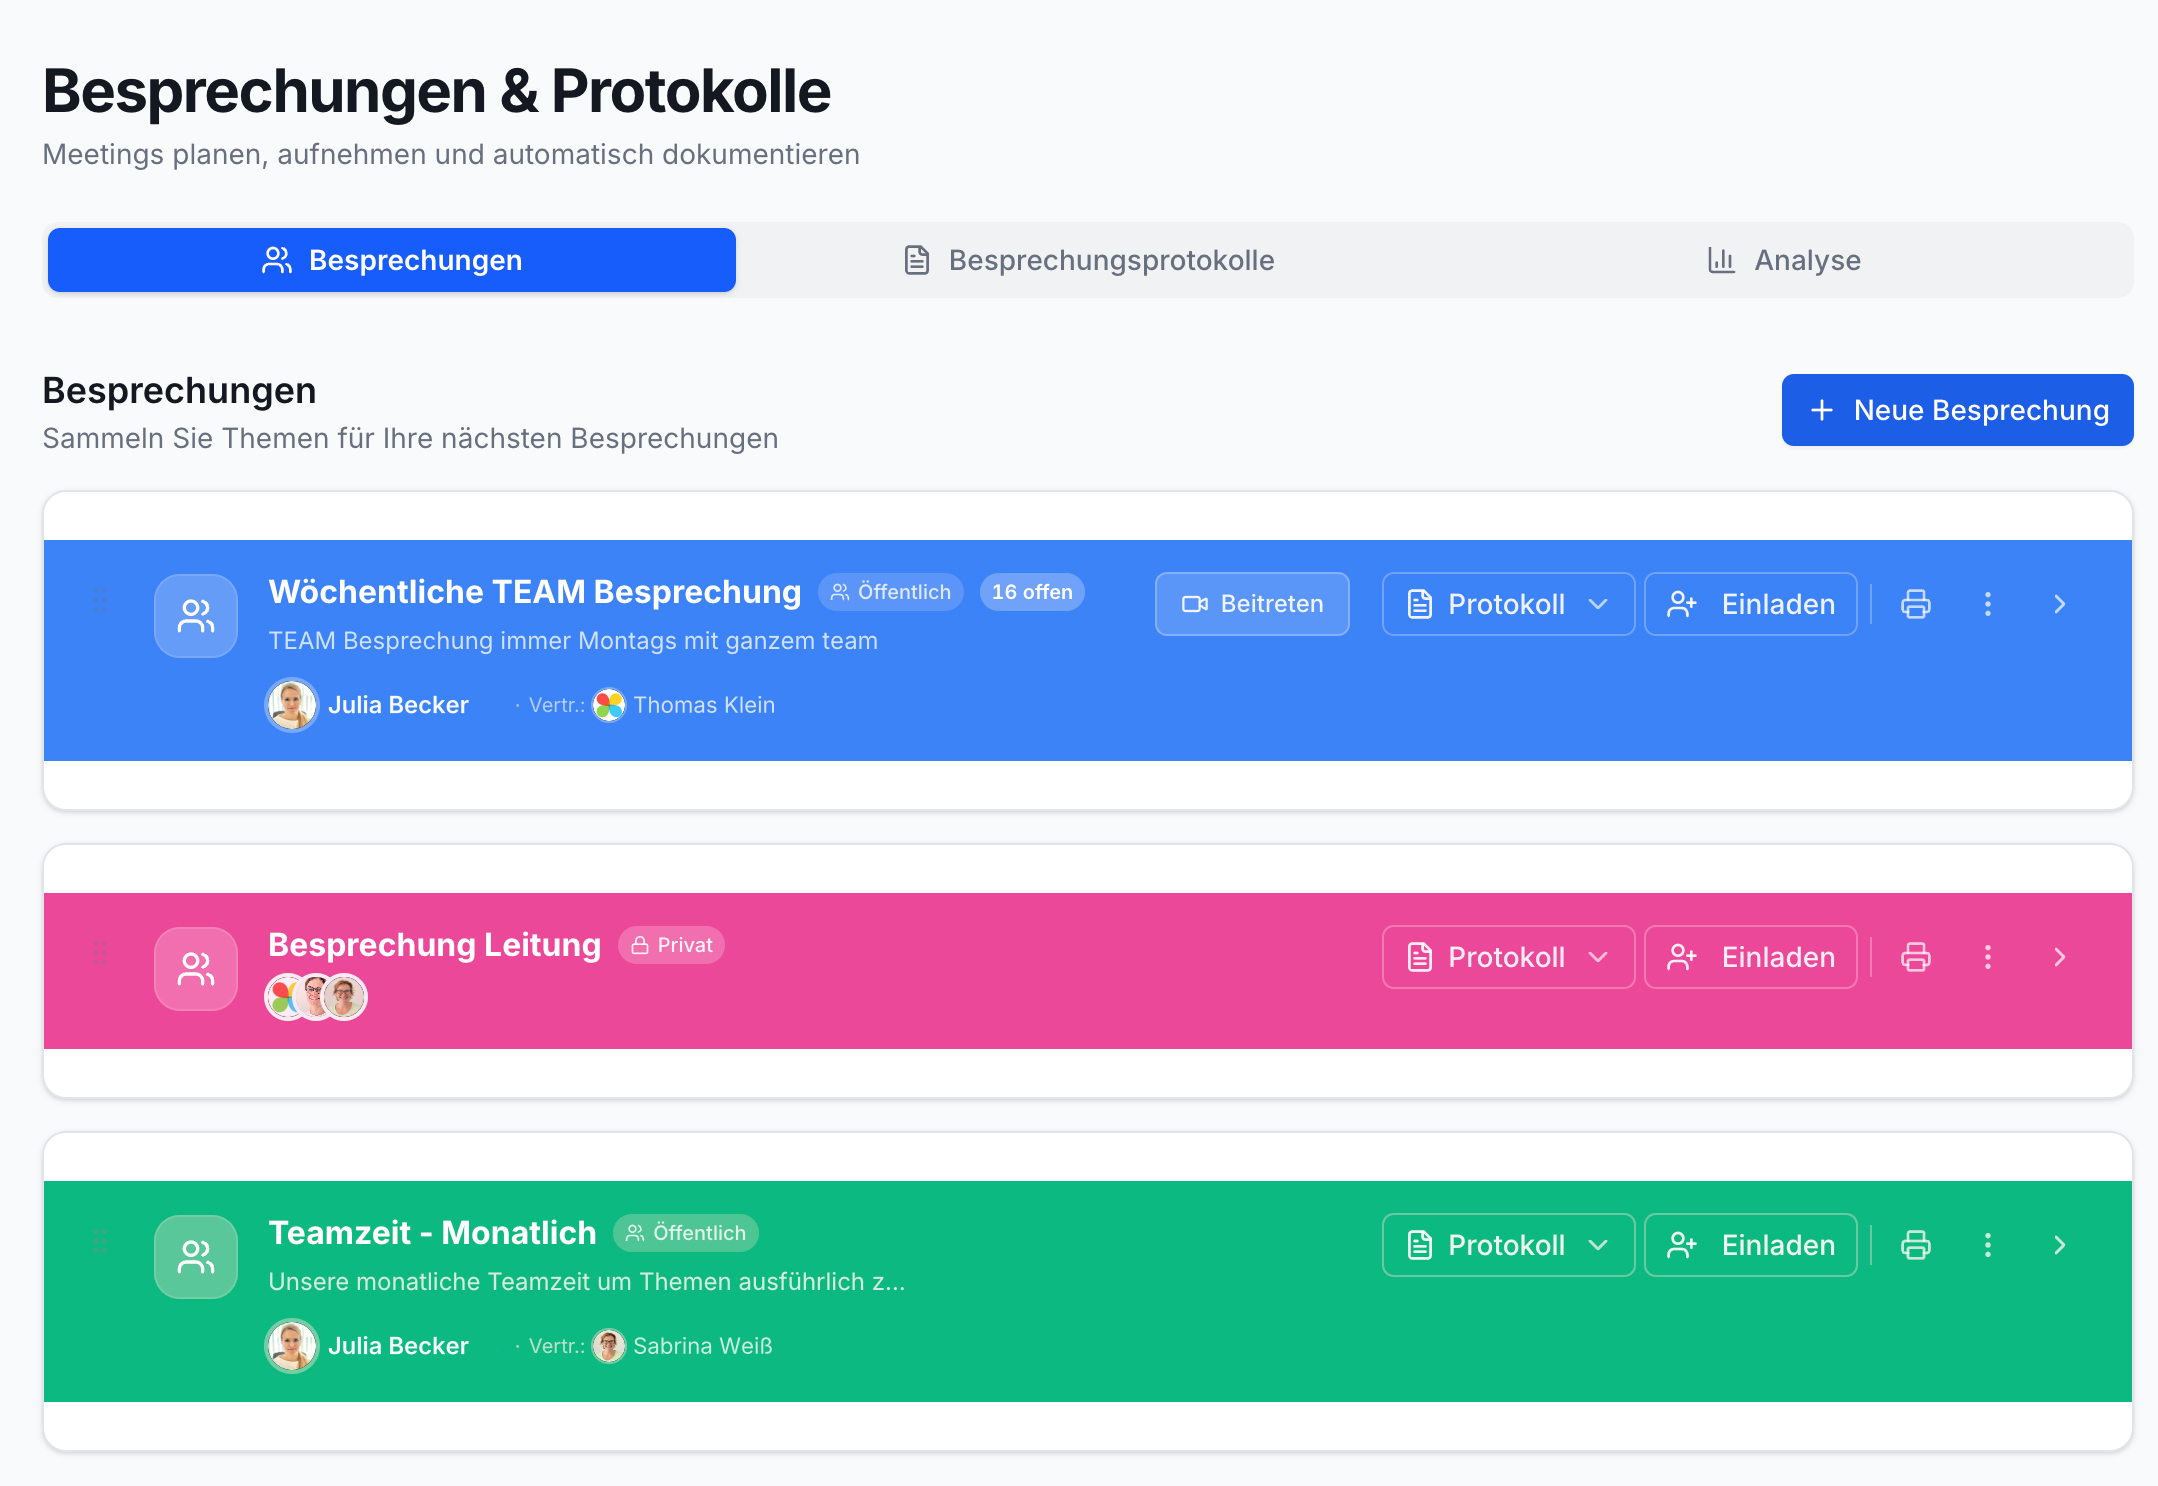Click Sabrina Weiß's avatar

[609, 1346]
